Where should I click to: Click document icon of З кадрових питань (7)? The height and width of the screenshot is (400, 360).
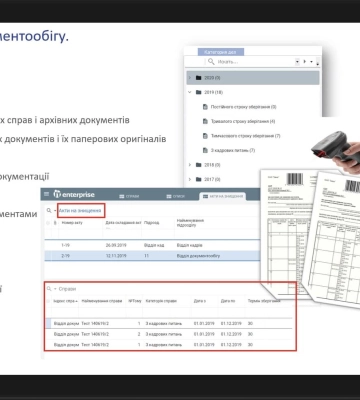coord(205,150)
